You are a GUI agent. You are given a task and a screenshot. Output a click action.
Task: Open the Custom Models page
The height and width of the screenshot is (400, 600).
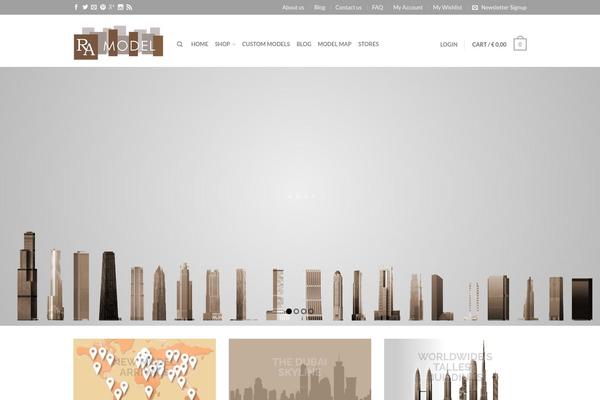pyautogui.click(x=266, y=44)
